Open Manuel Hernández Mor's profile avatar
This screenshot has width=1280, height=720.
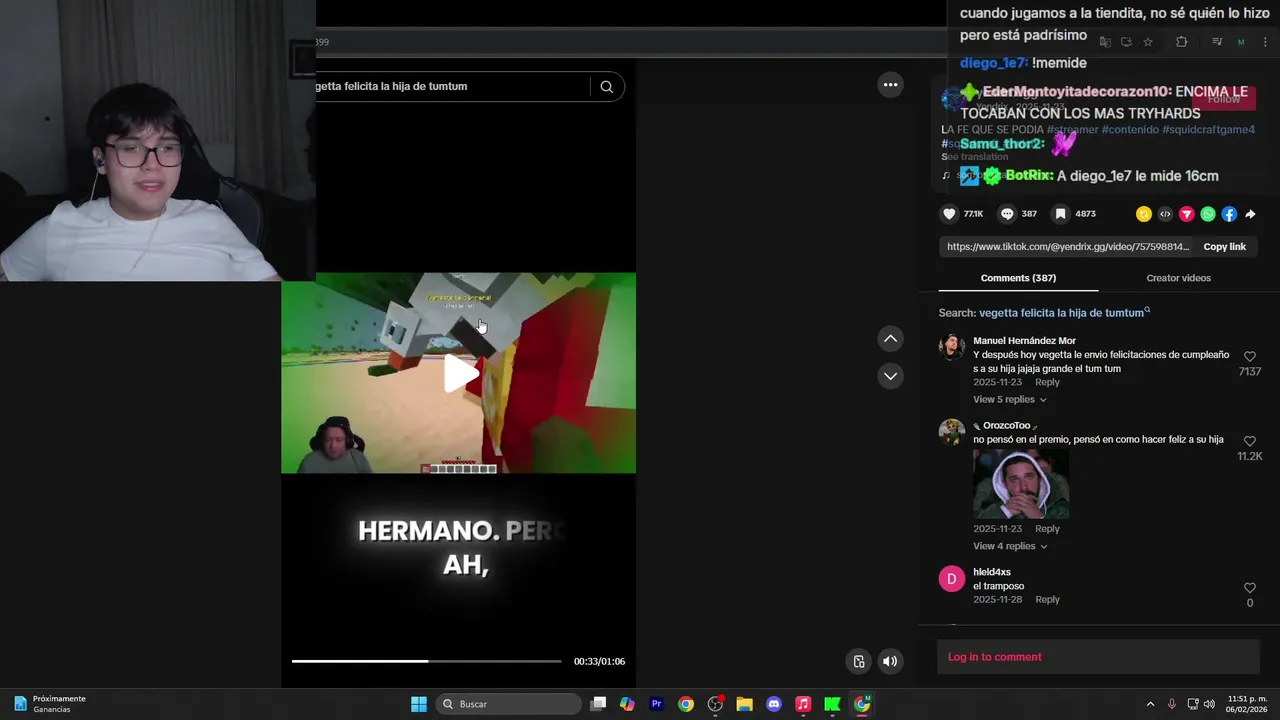(952, 347)
